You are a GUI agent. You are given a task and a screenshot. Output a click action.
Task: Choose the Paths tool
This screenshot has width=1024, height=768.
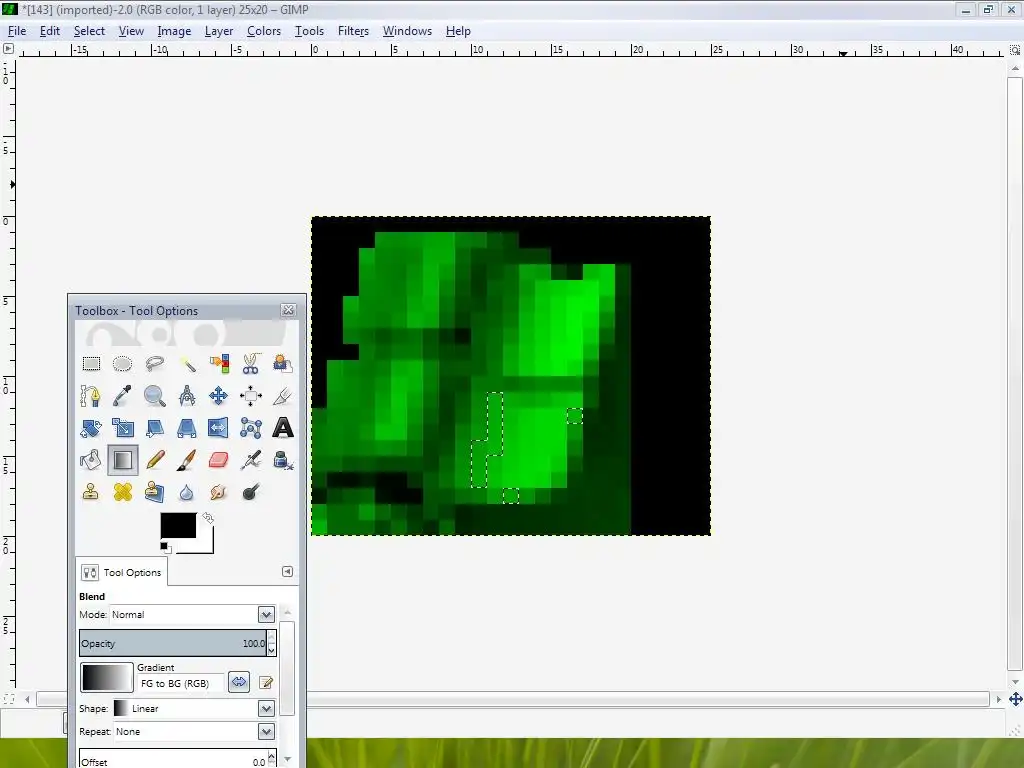click(x=91, y=396)
